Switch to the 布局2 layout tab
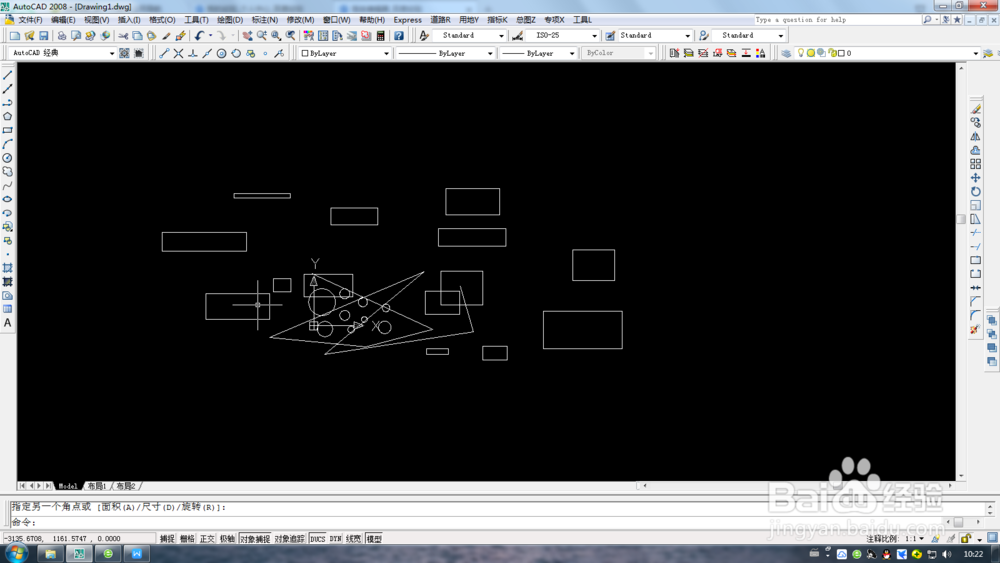The height and width of the screenshot is (563, 1000). [126, 486]
